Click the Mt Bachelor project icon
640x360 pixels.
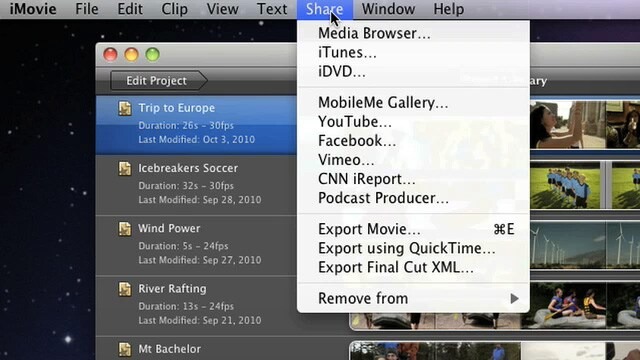coord(125,349)
